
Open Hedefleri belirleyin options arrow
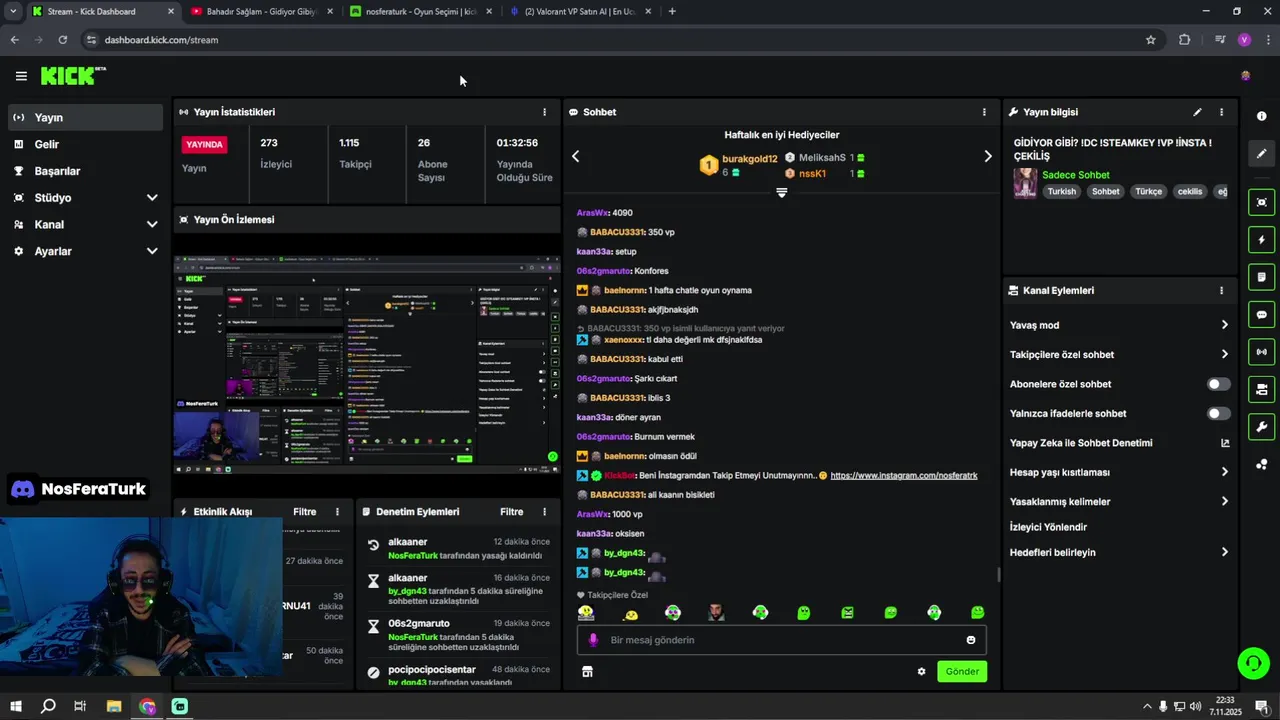tap(1224, 552)
